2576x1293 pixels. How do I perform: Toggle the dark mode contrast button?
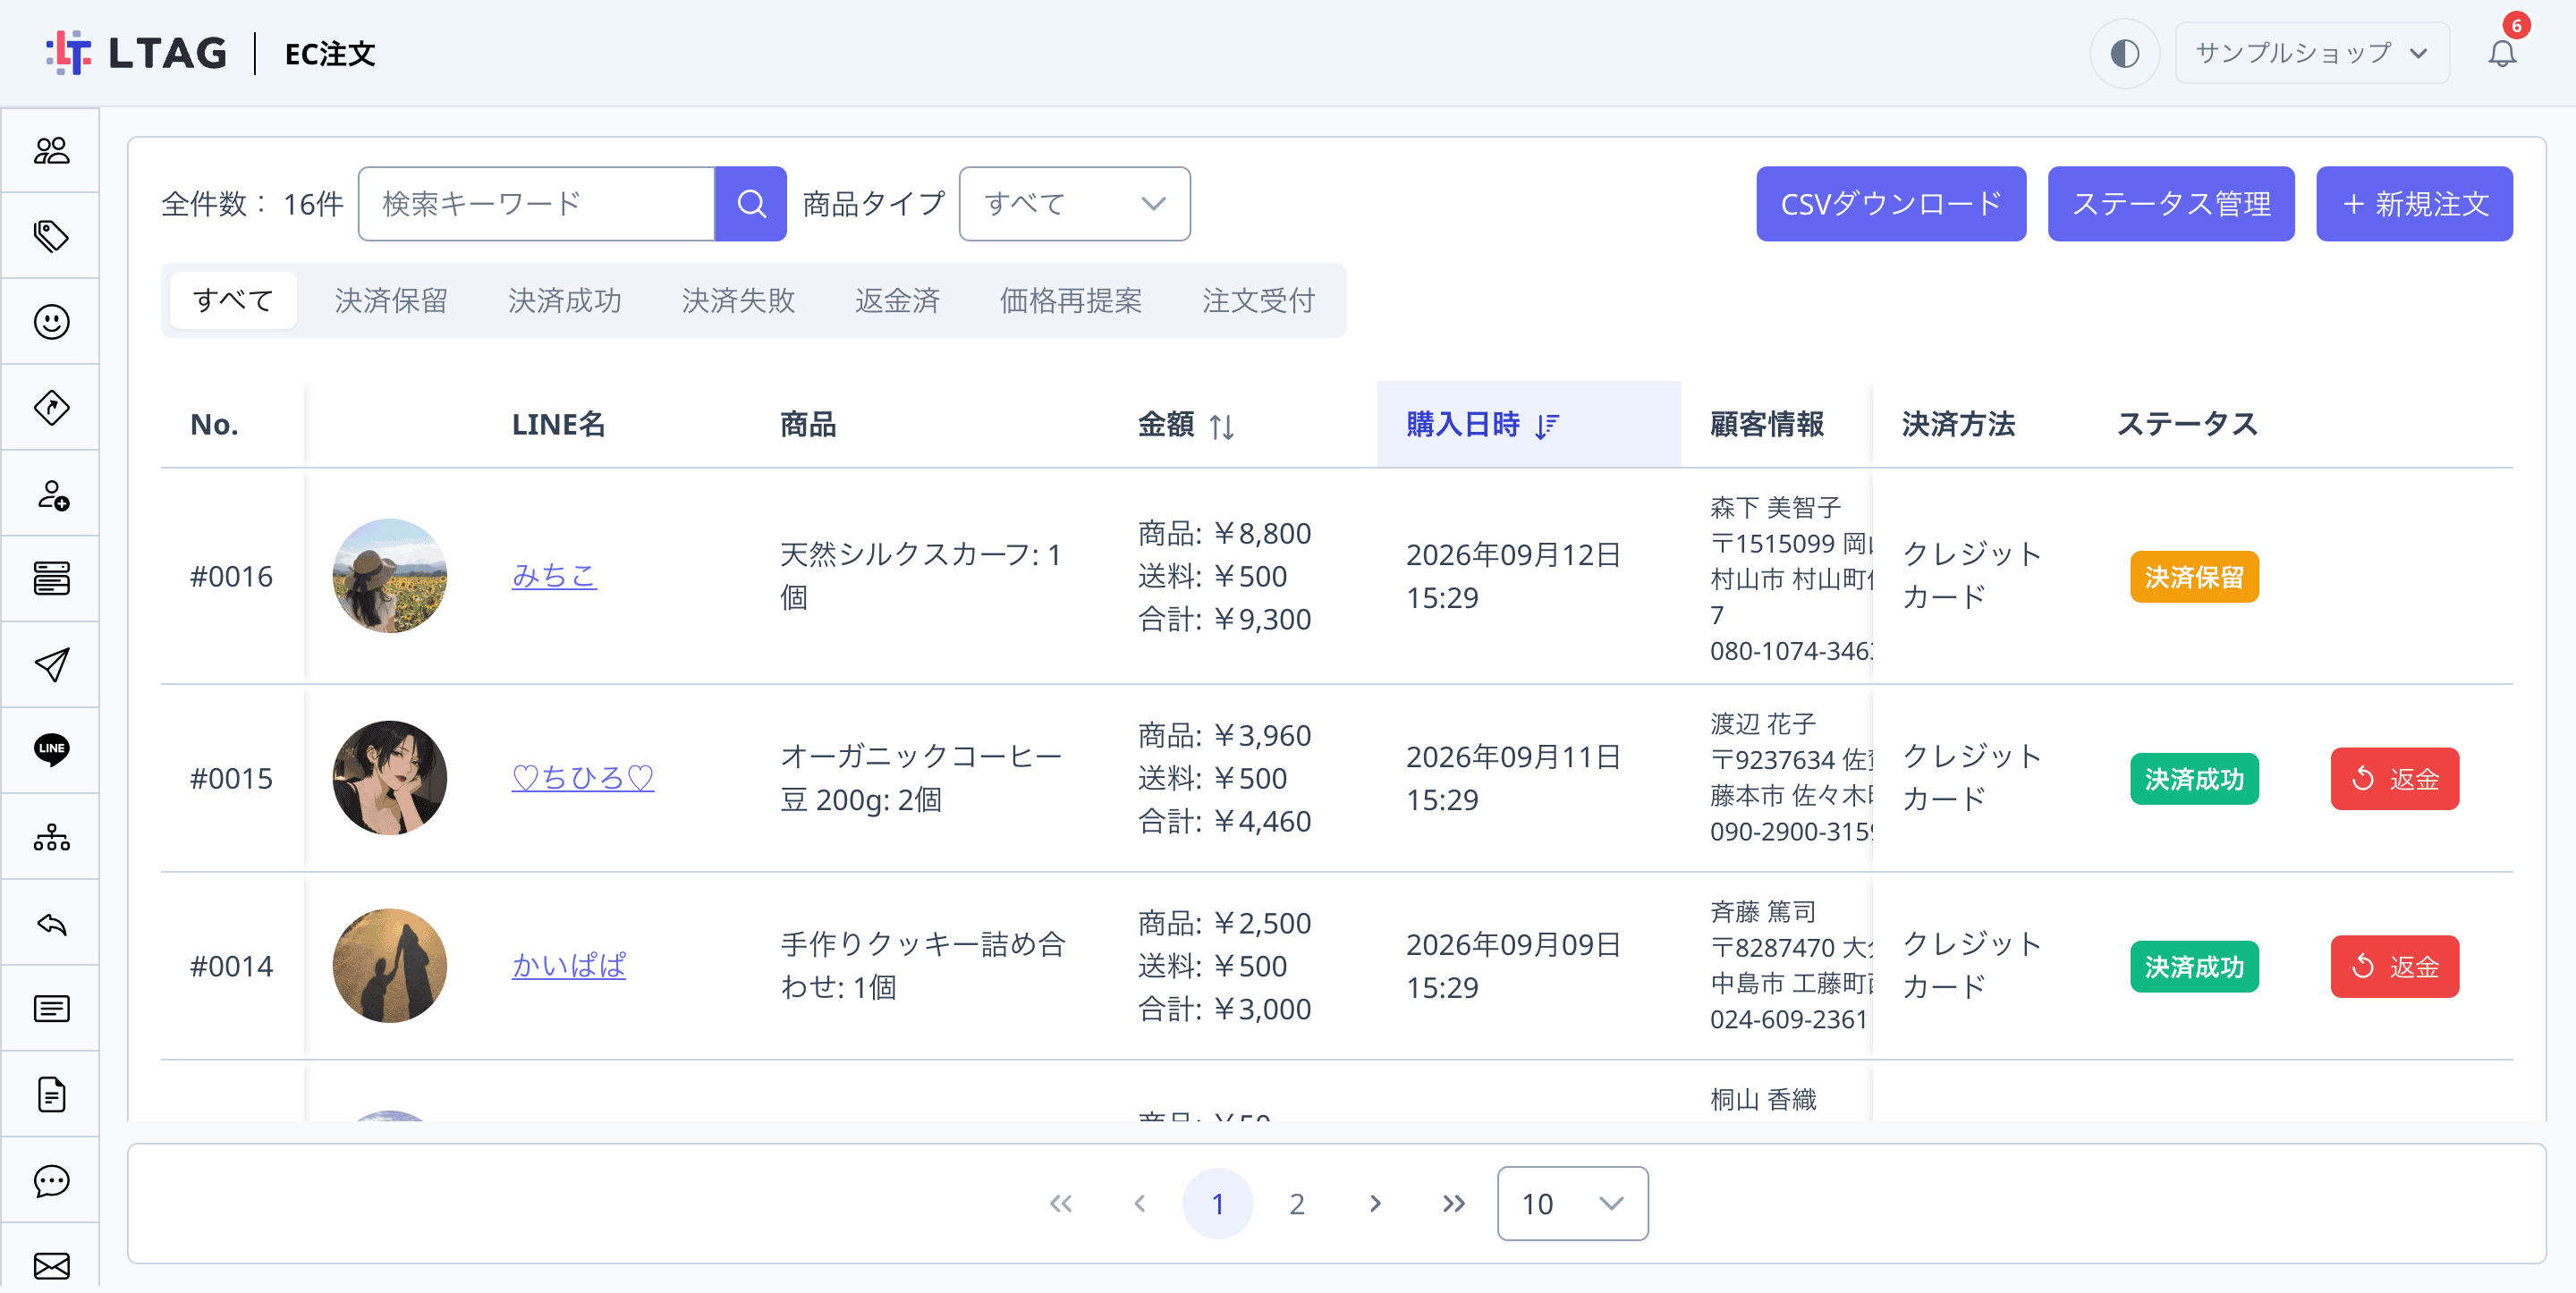tap(2124, 53)
